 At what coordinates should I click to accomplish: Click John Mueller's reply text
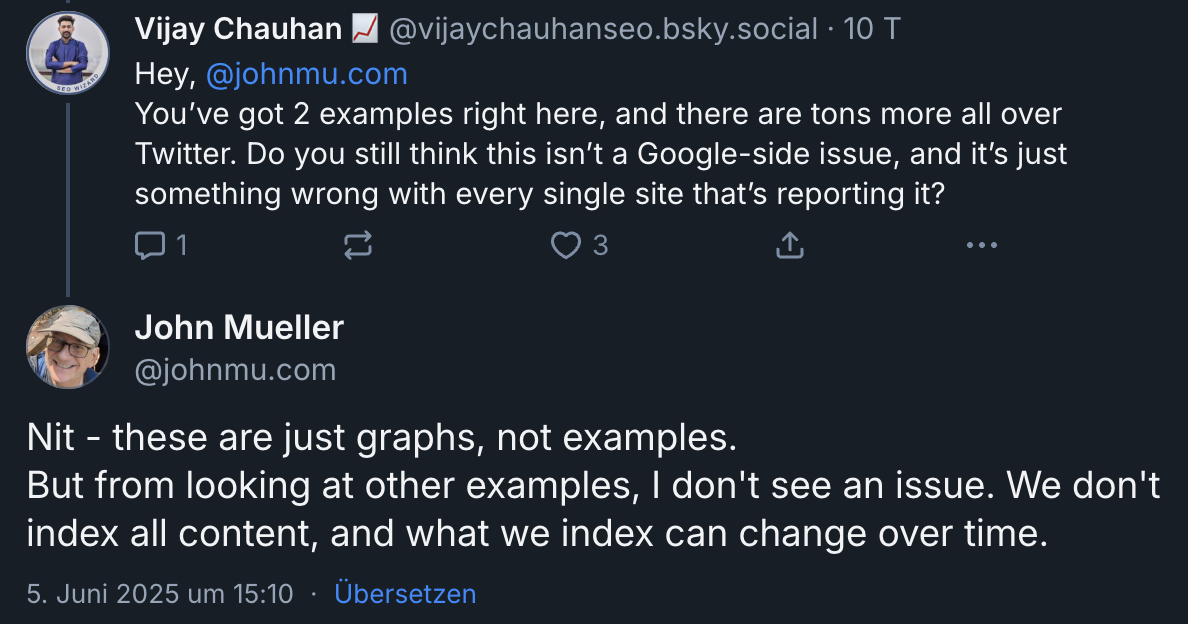pos(592,485)
